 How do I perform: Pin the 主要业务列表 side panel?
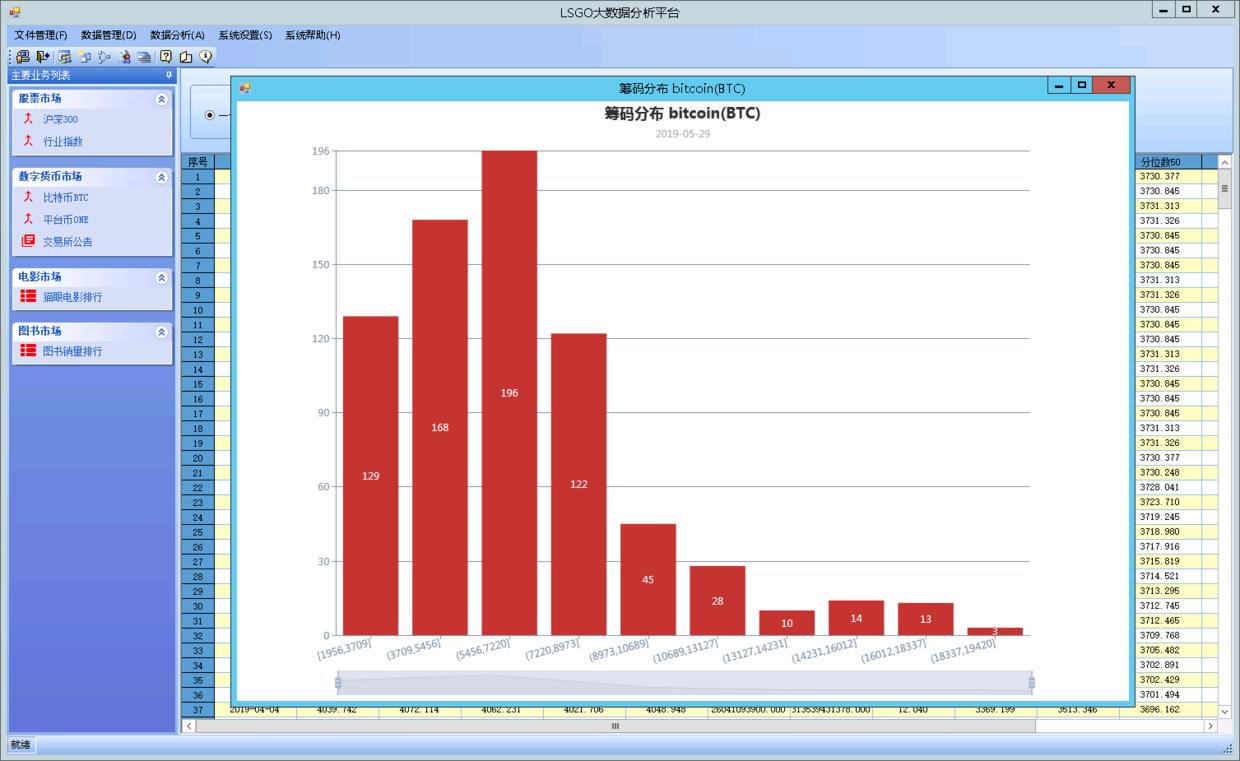[169, 76]
